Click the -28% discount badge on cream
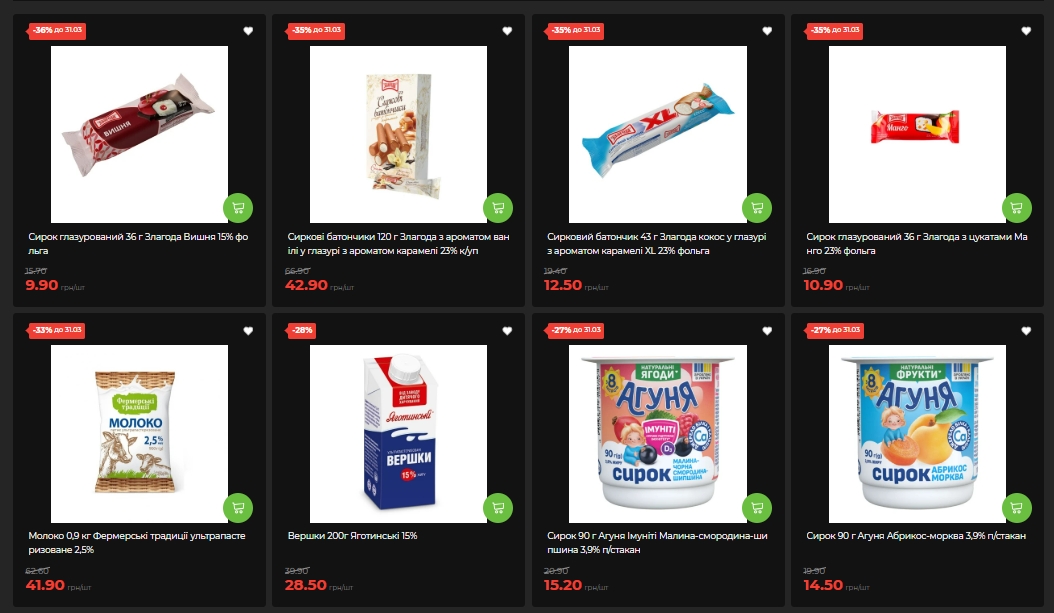The image size is (1054, 613). 301,330
